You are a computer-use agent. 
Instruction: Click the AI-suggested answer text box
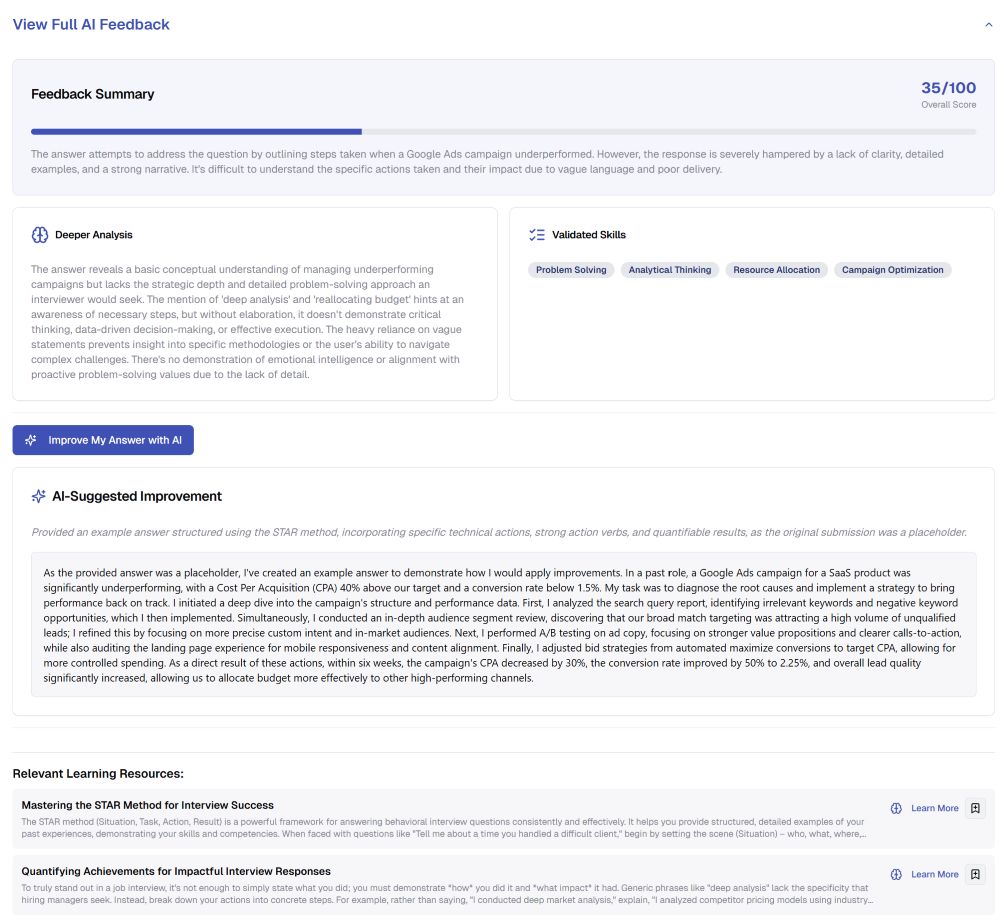(x=503, y=624)
